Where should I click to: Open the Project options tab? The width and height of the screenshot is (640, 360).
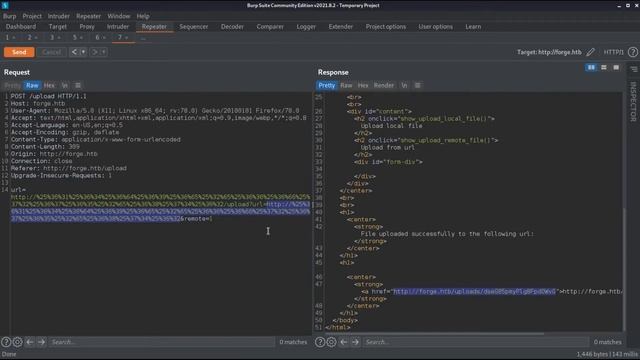click(x=386, y=27)
